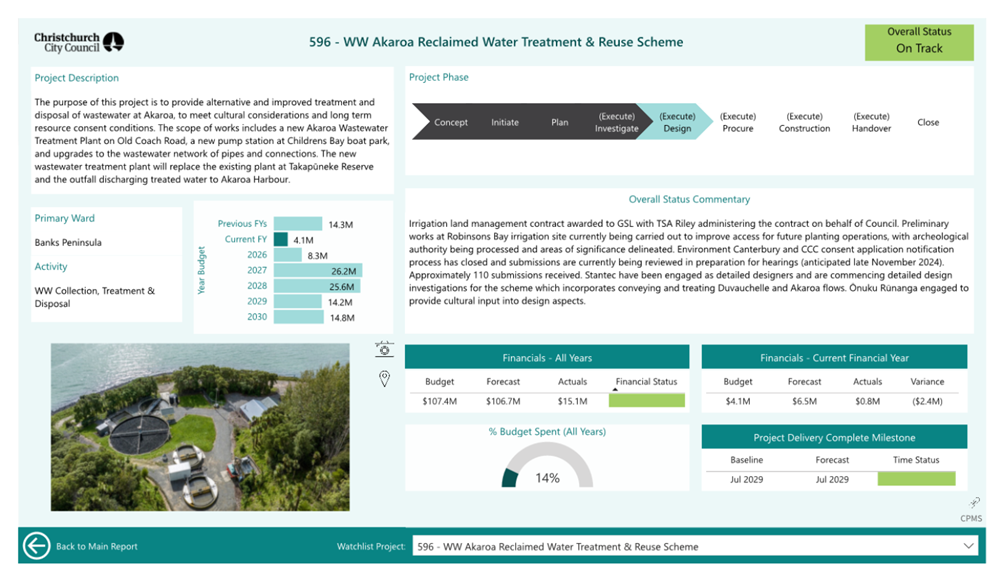
Task: Select the (Execute) Construction phase step
Action: pyautogui.click(x=804, y=122)
